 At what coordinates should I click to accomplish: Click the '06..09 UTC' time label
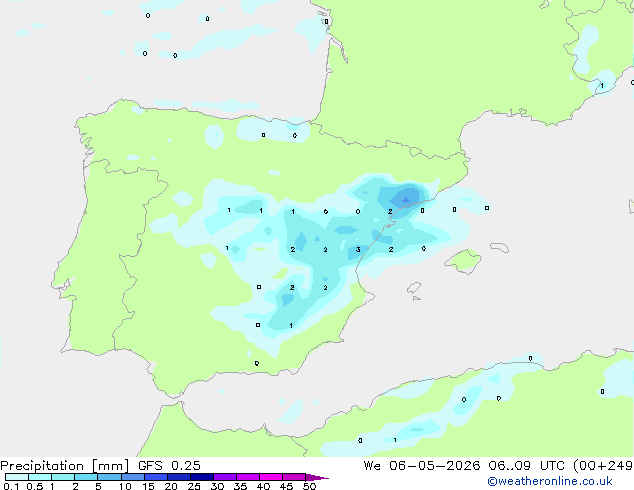524,466
